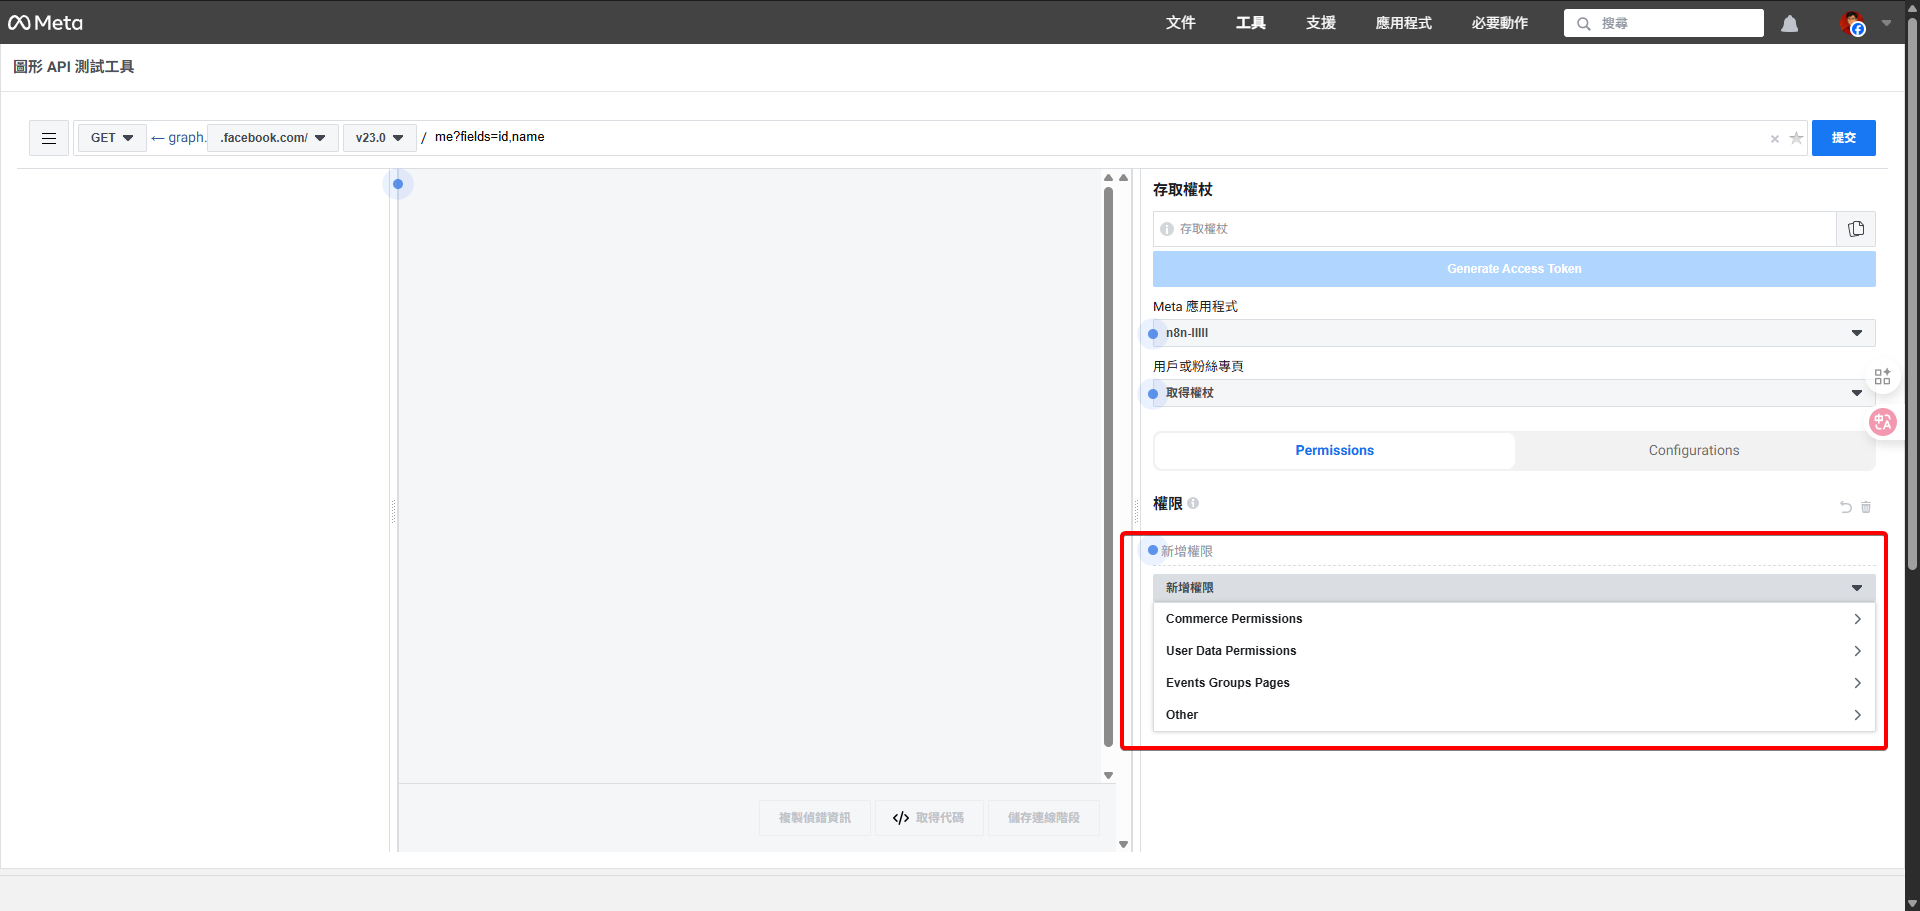Click the pink translate floating icon
Viewport: 1920px width, 911px height.
tap(1882, 422)
